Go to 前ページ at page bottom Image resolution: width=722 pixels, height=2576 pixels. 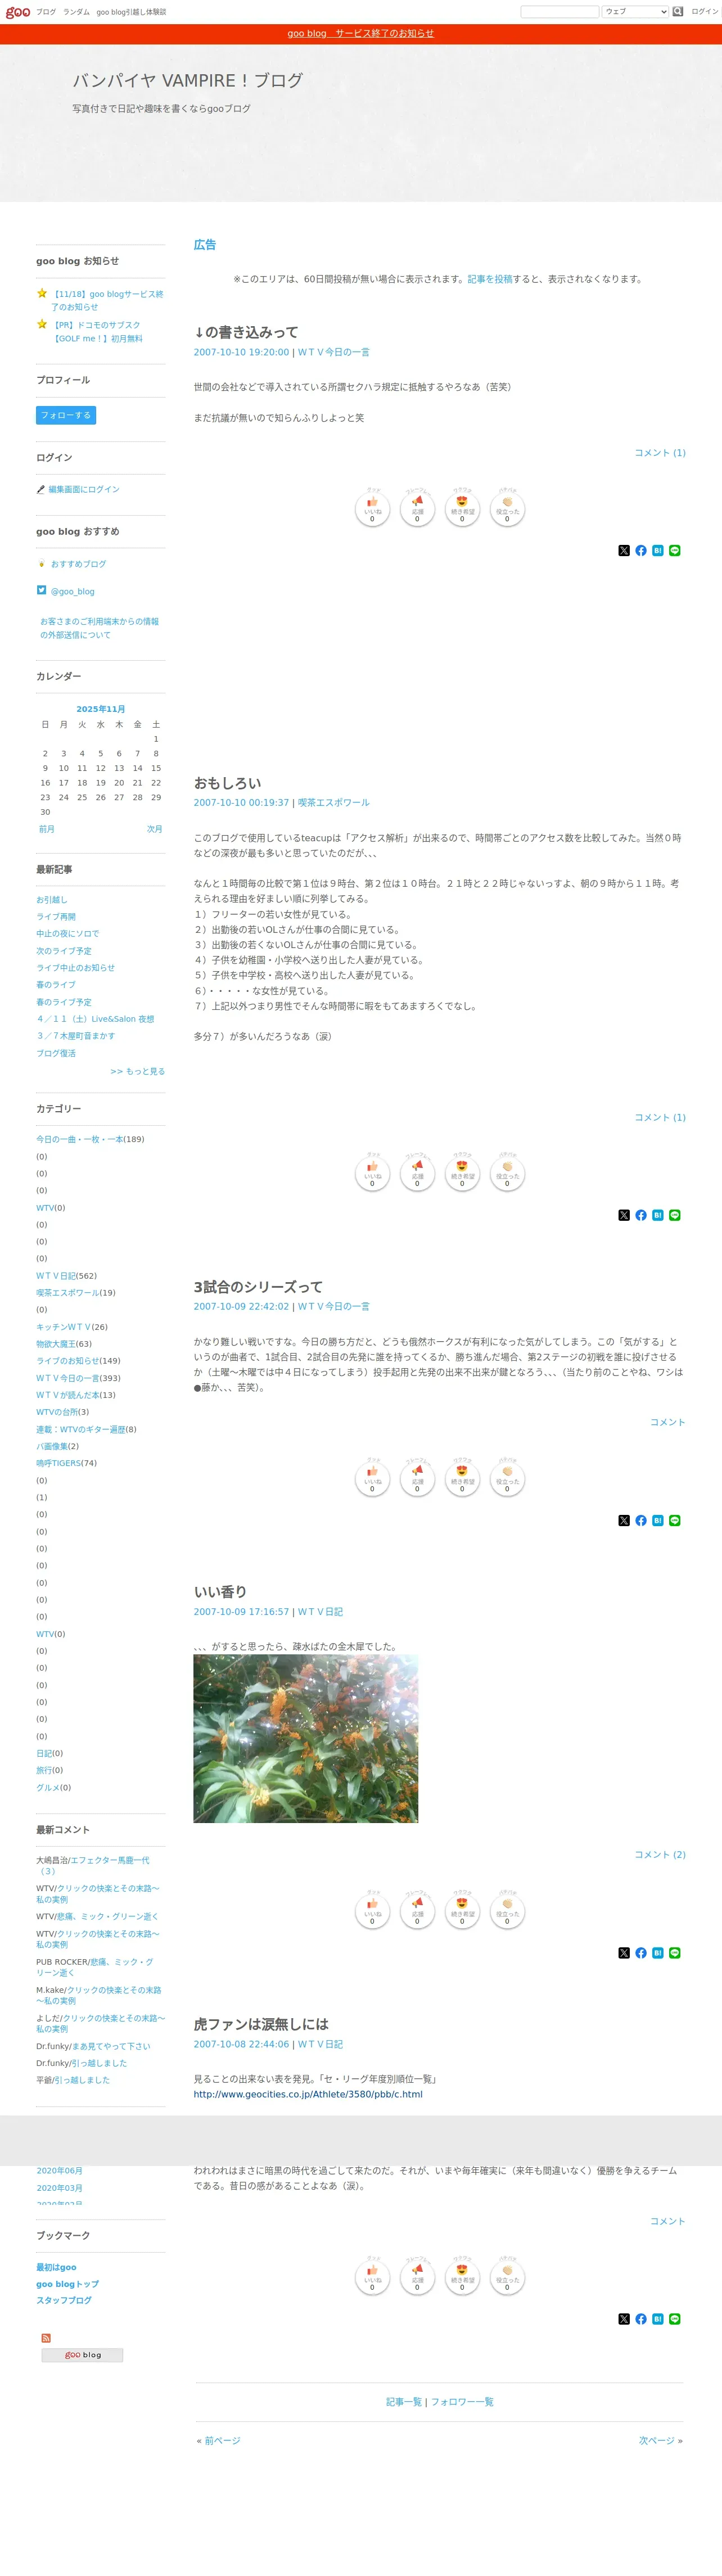tap(222, 2441)
